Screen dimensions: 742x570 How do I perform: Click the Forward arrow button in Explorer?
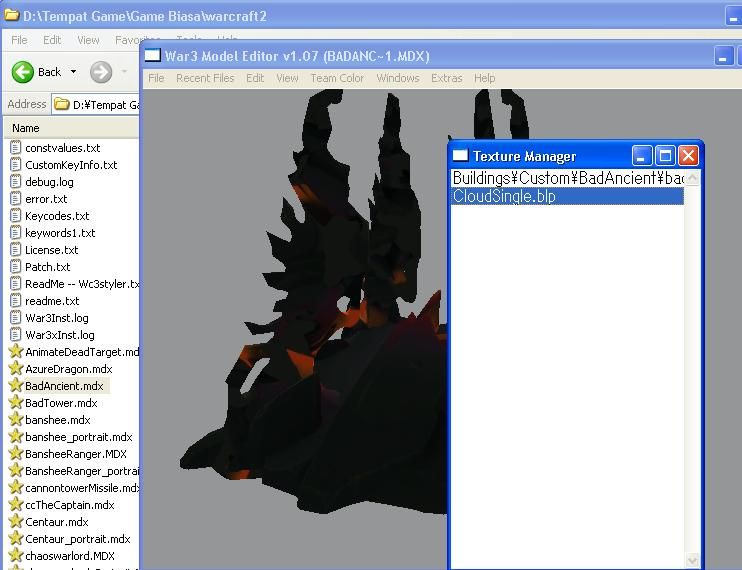click(101, 72)
